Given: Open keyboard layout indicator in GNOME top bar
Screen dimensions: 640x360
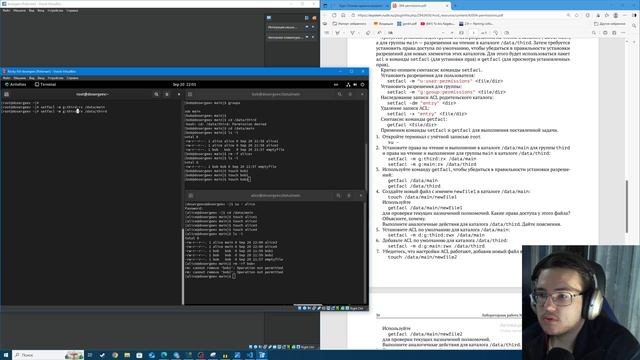Looking at the screenshot, I should pyautogui.click(x=336, y=84).
